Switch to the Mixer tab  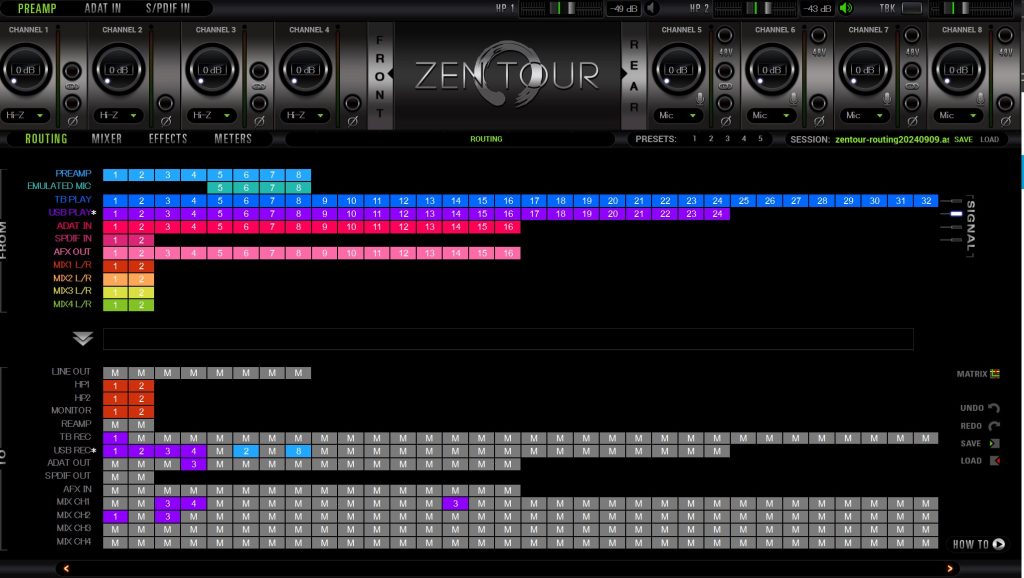[x=107, y=139]
